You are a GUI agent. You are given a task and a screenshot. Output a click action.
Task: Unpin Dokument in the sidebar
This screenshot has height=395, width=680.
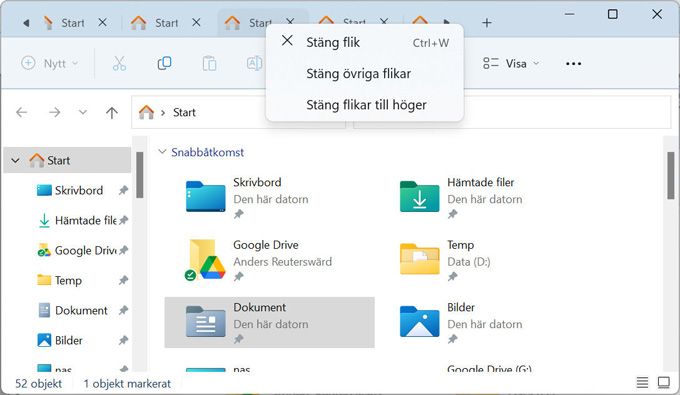pyautogui.click(x=124, y=310)
